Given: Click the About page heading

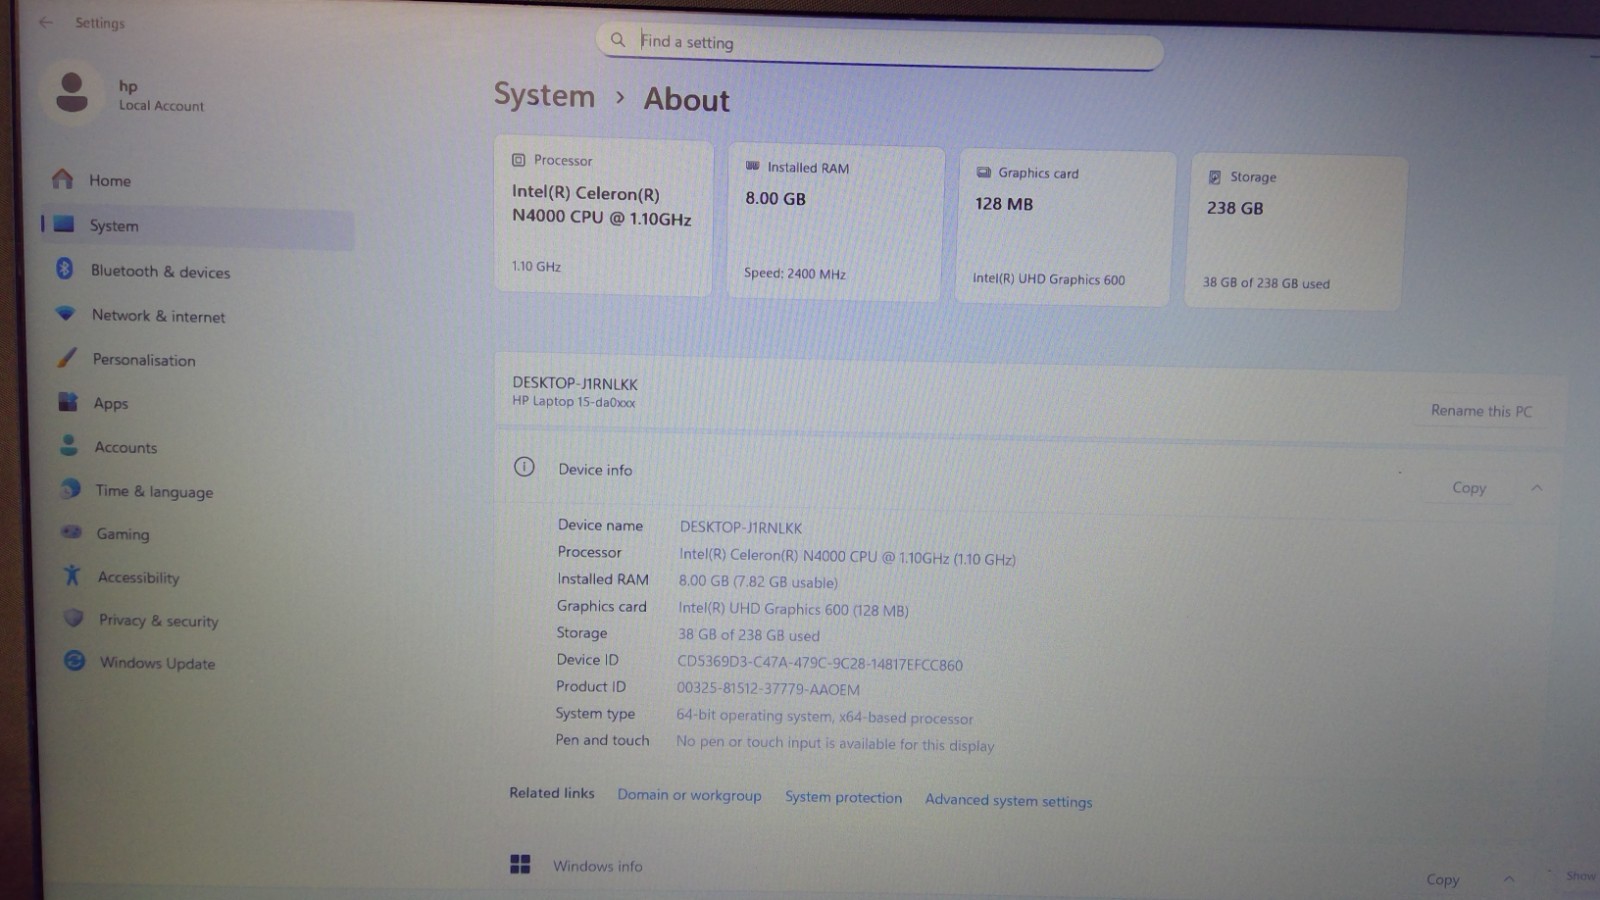Looking at the screenshot, I should [x=686, y=99].
